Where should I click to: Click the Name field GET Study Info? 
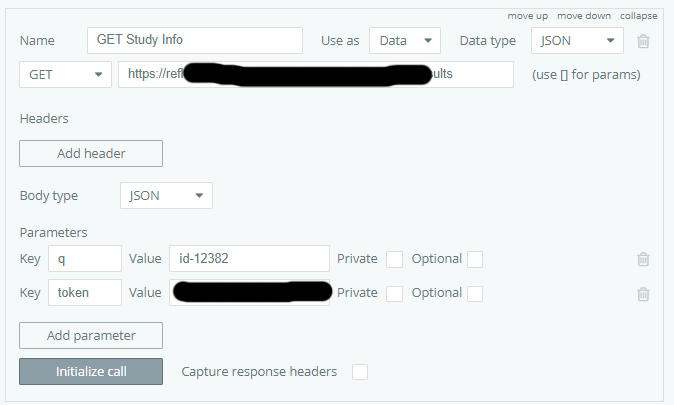pos(195,41)
